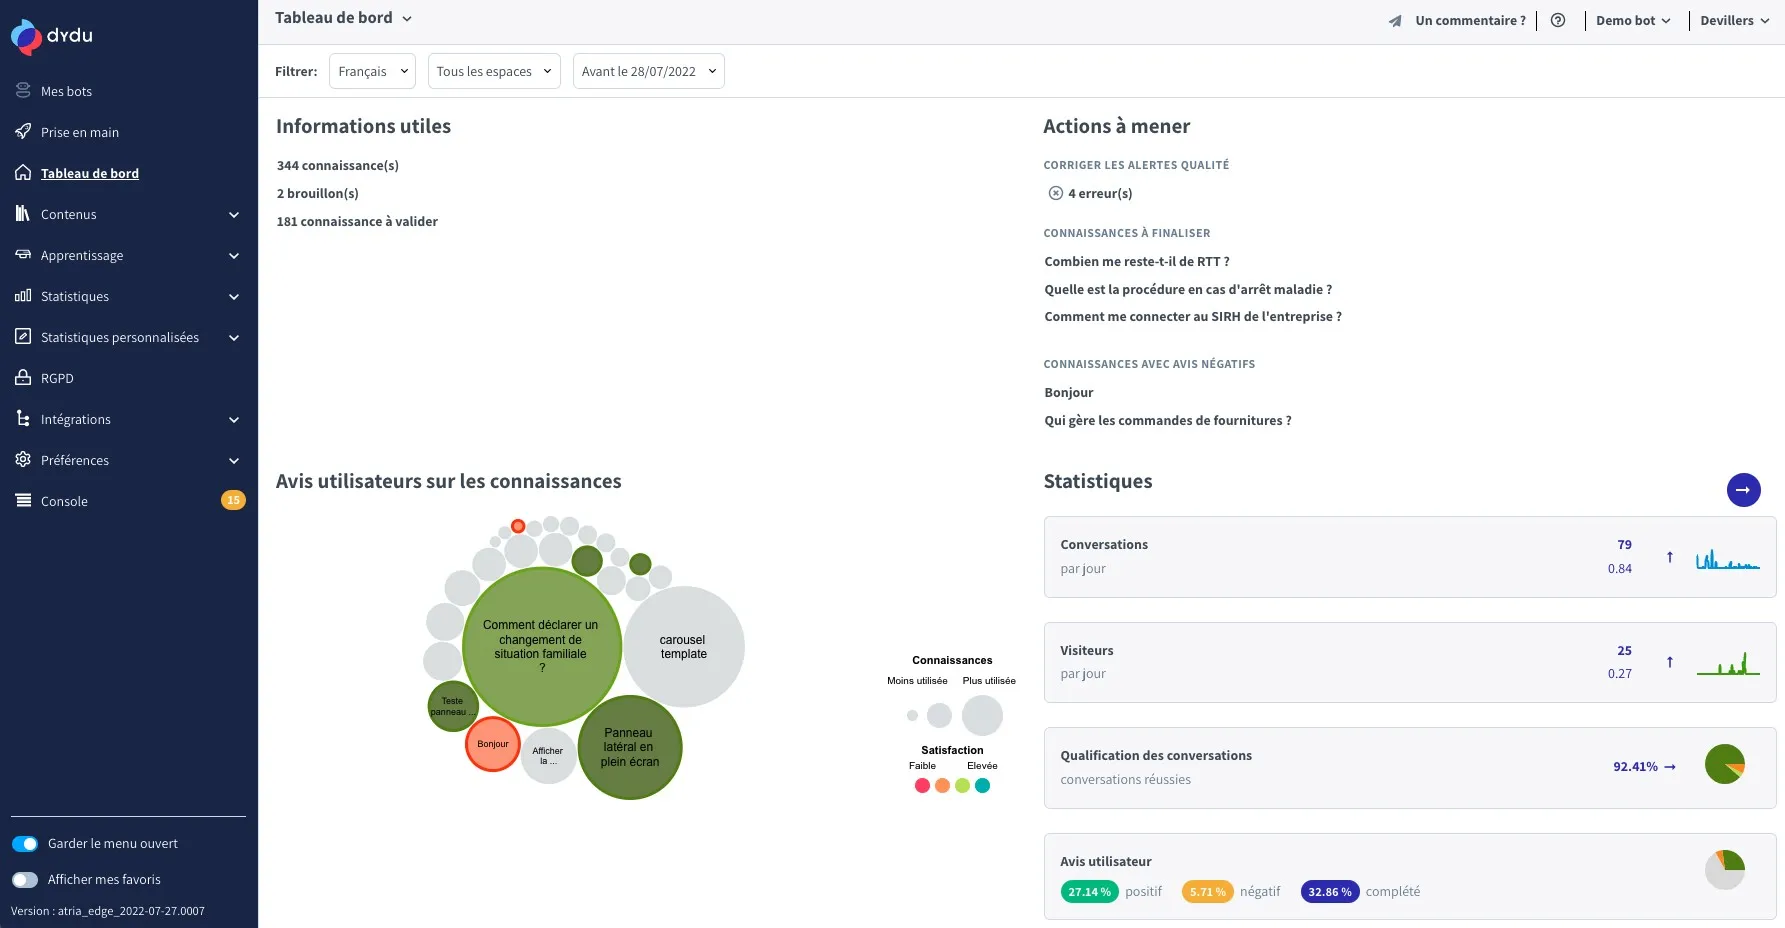Disable the Garder le menu ouvert toggle

25,844
